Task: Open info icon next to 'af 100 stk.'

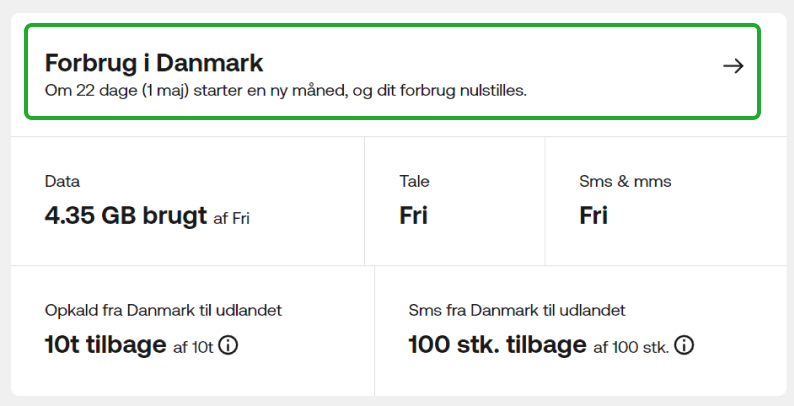Action: [685, 346]
